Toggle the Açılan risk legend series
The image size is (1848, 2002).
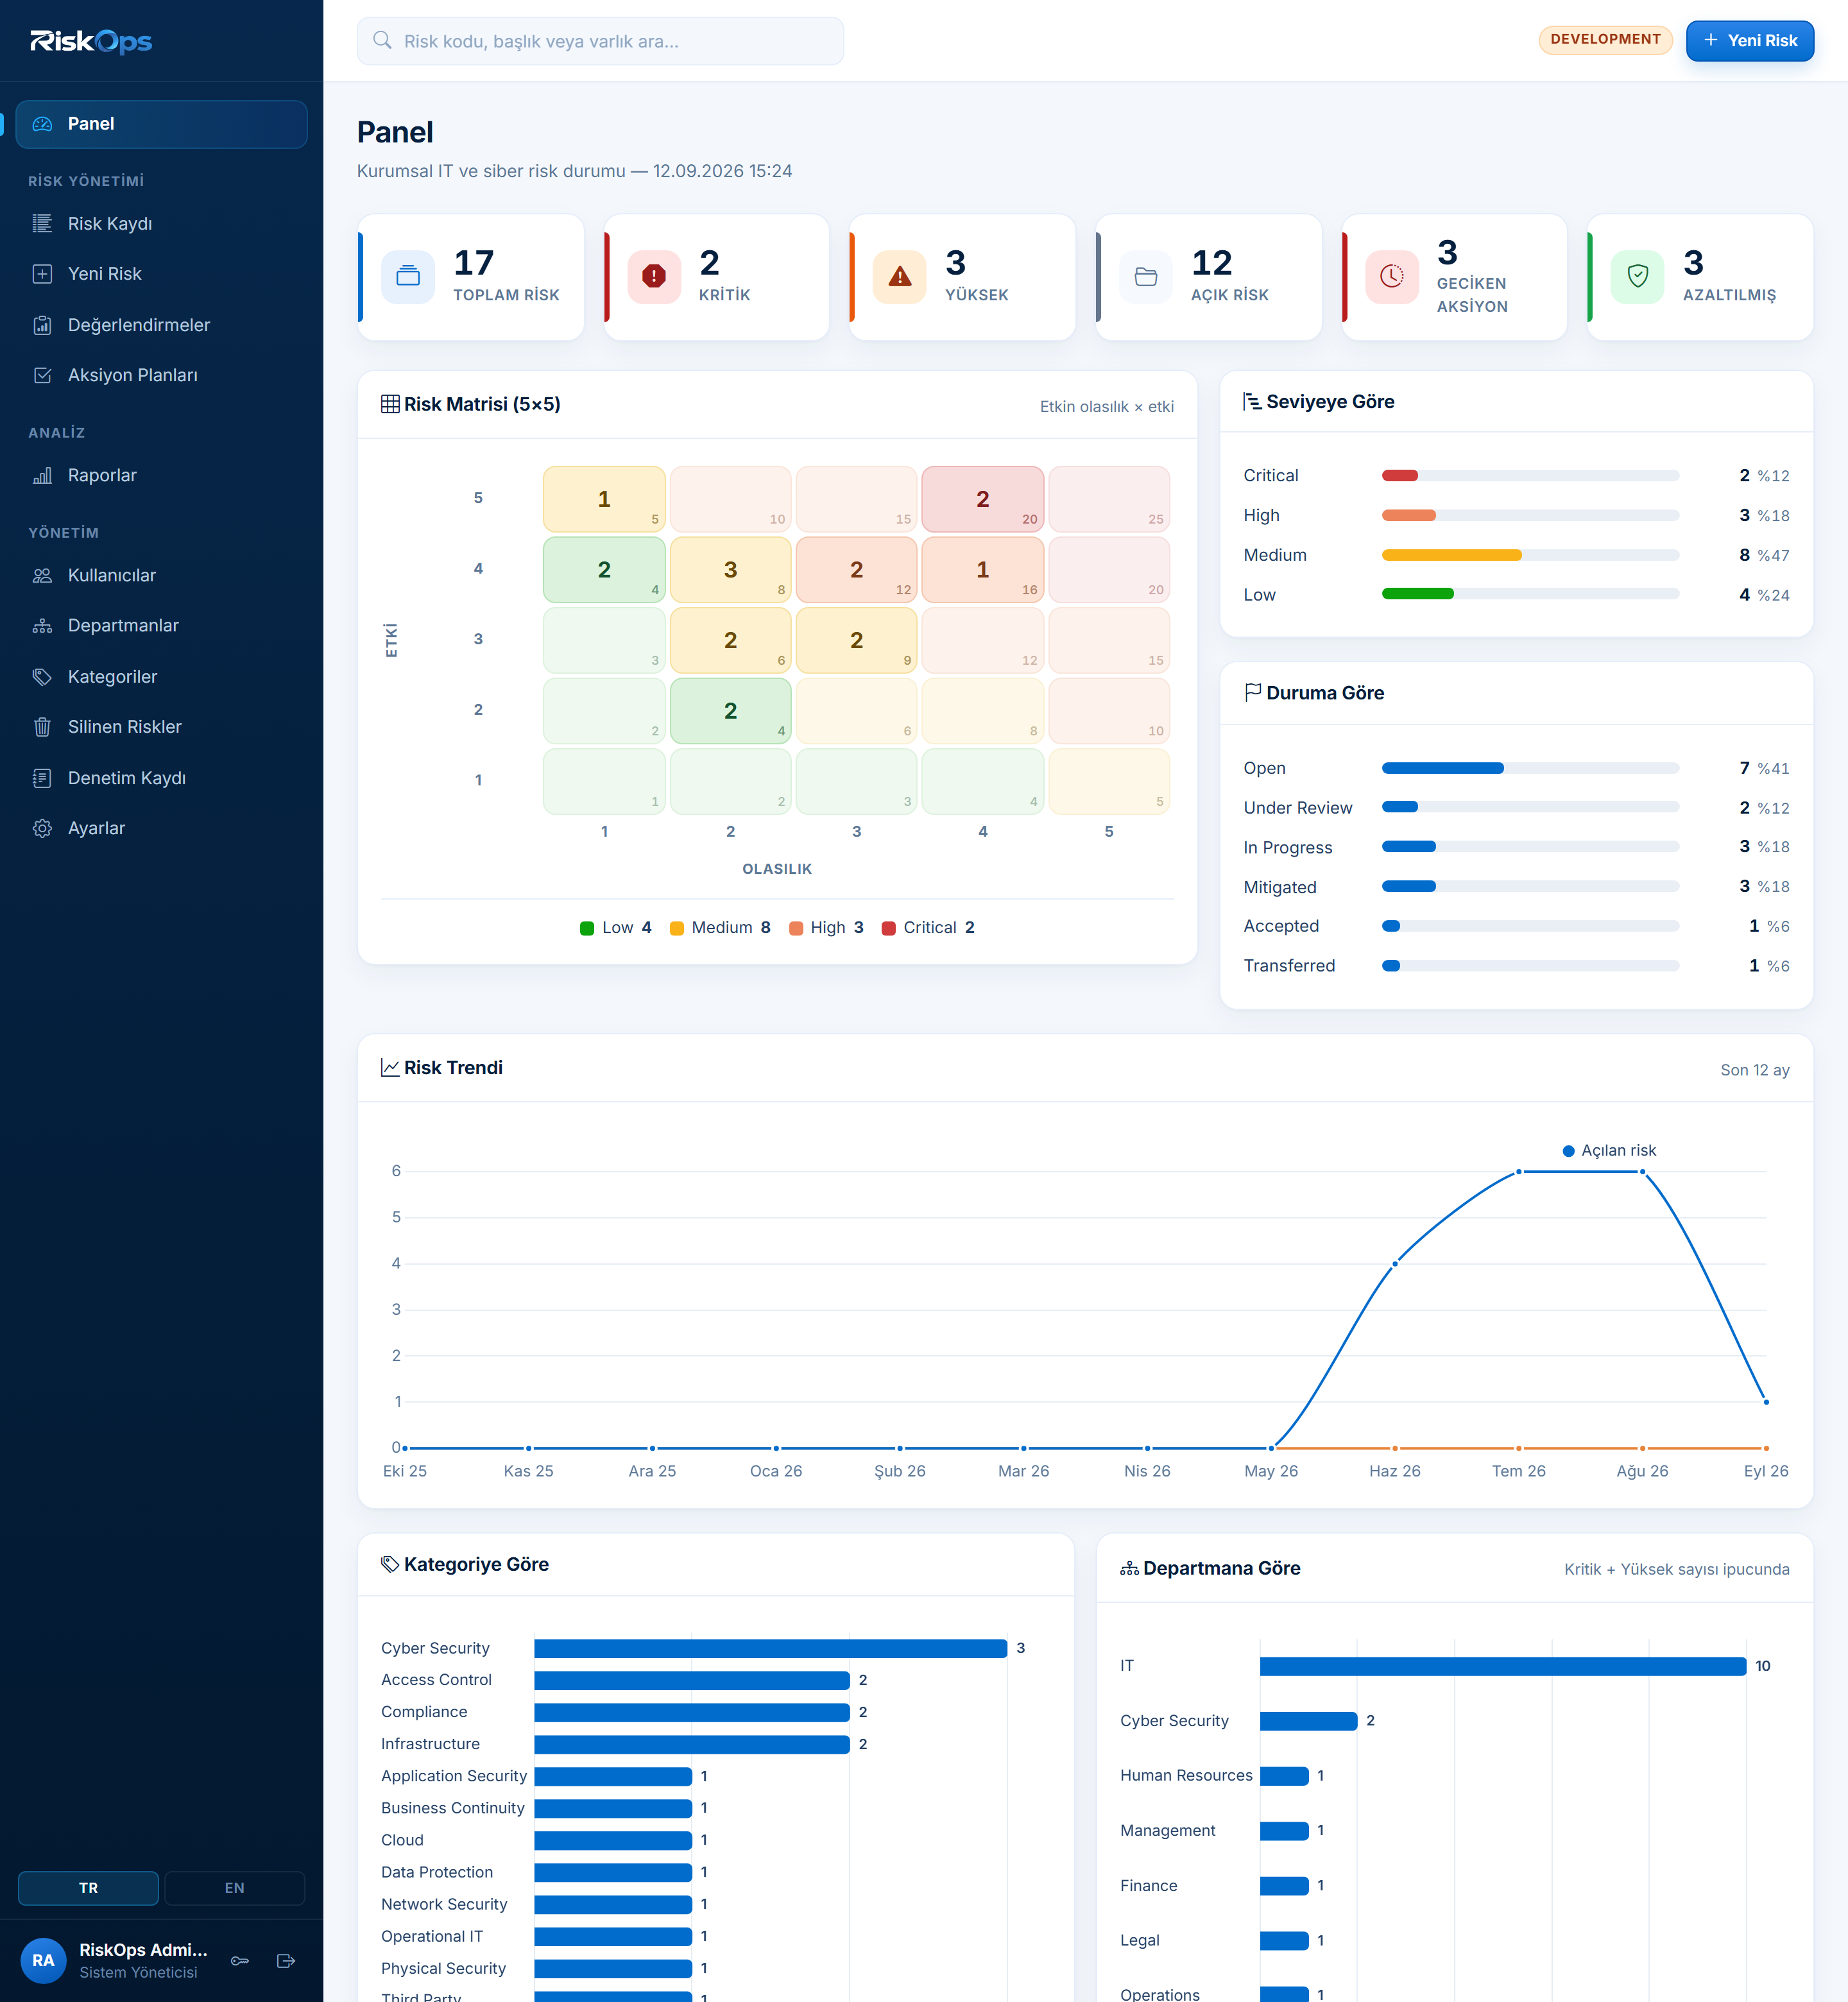pyautogui.click(x=1609, y=1150)
